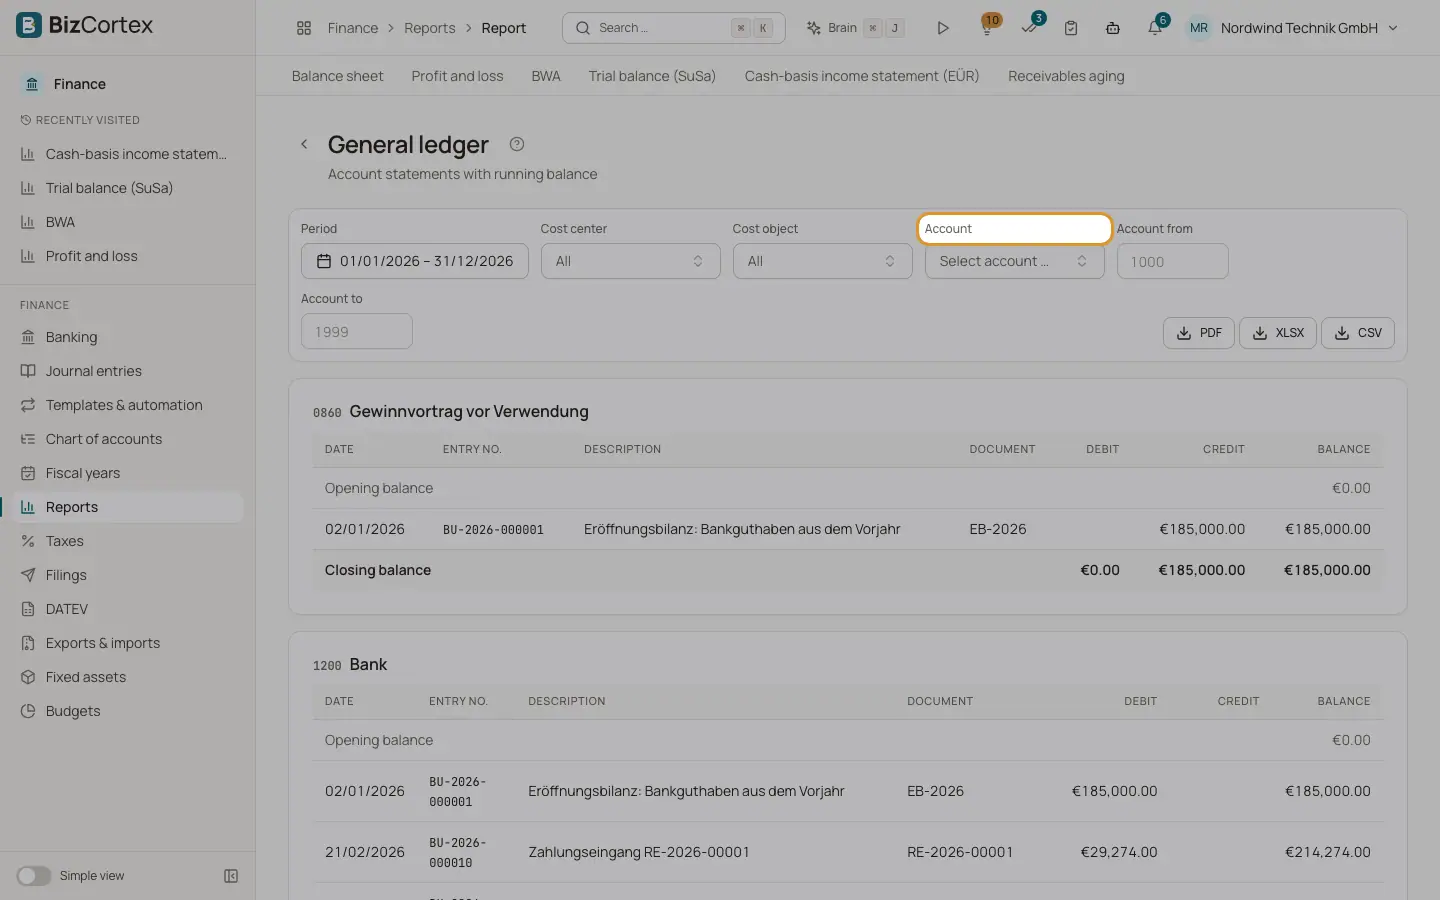
Task: Open the Brain assistant button
Action: pos(855,28)
